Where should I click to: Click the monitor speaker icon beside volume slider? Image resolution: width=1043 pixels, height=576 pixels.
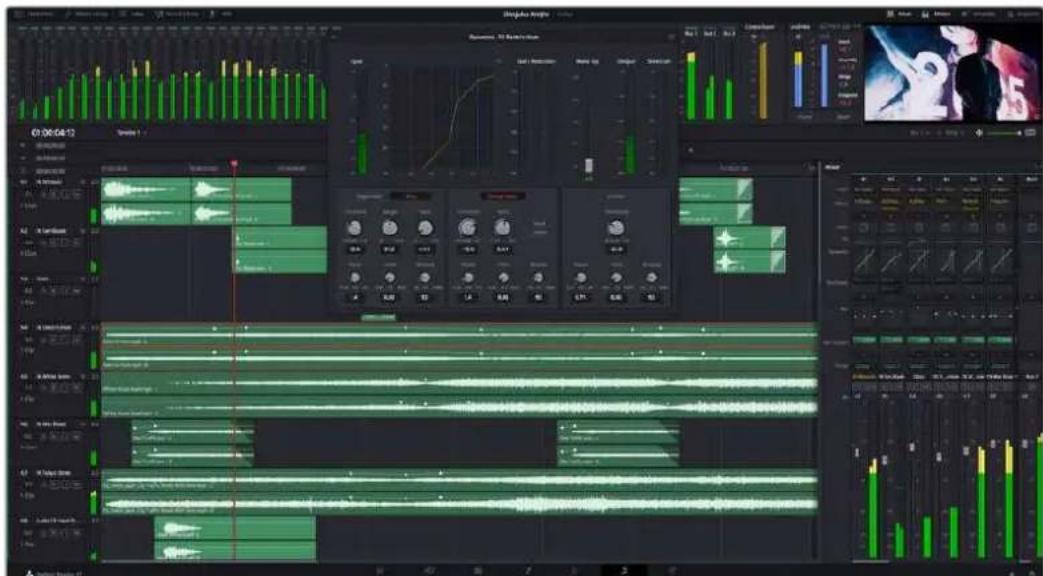click(979, 133)
